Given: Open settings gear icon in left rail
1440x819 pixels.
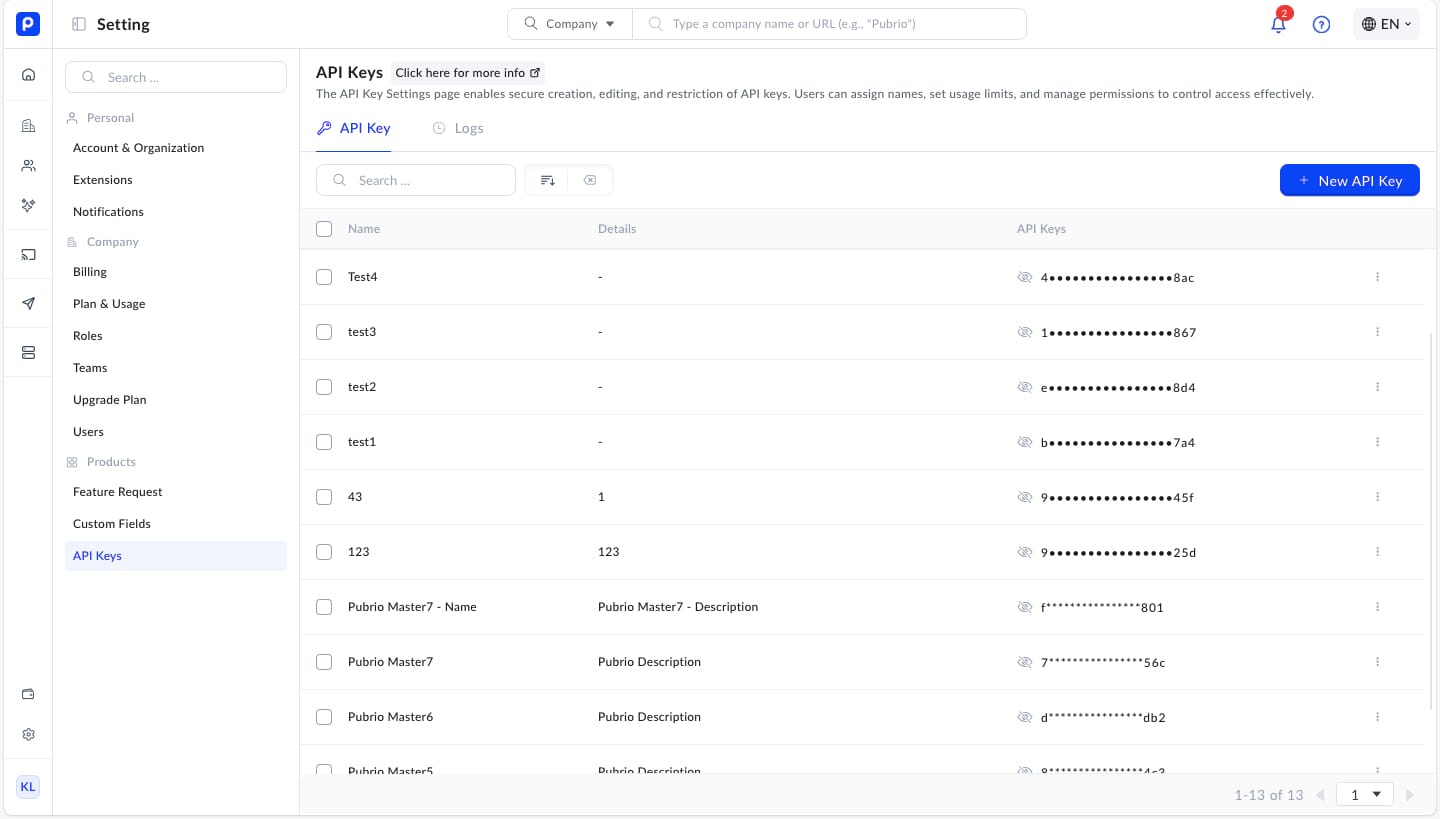Looking at the screenshot, I should (x=28, y=734).
